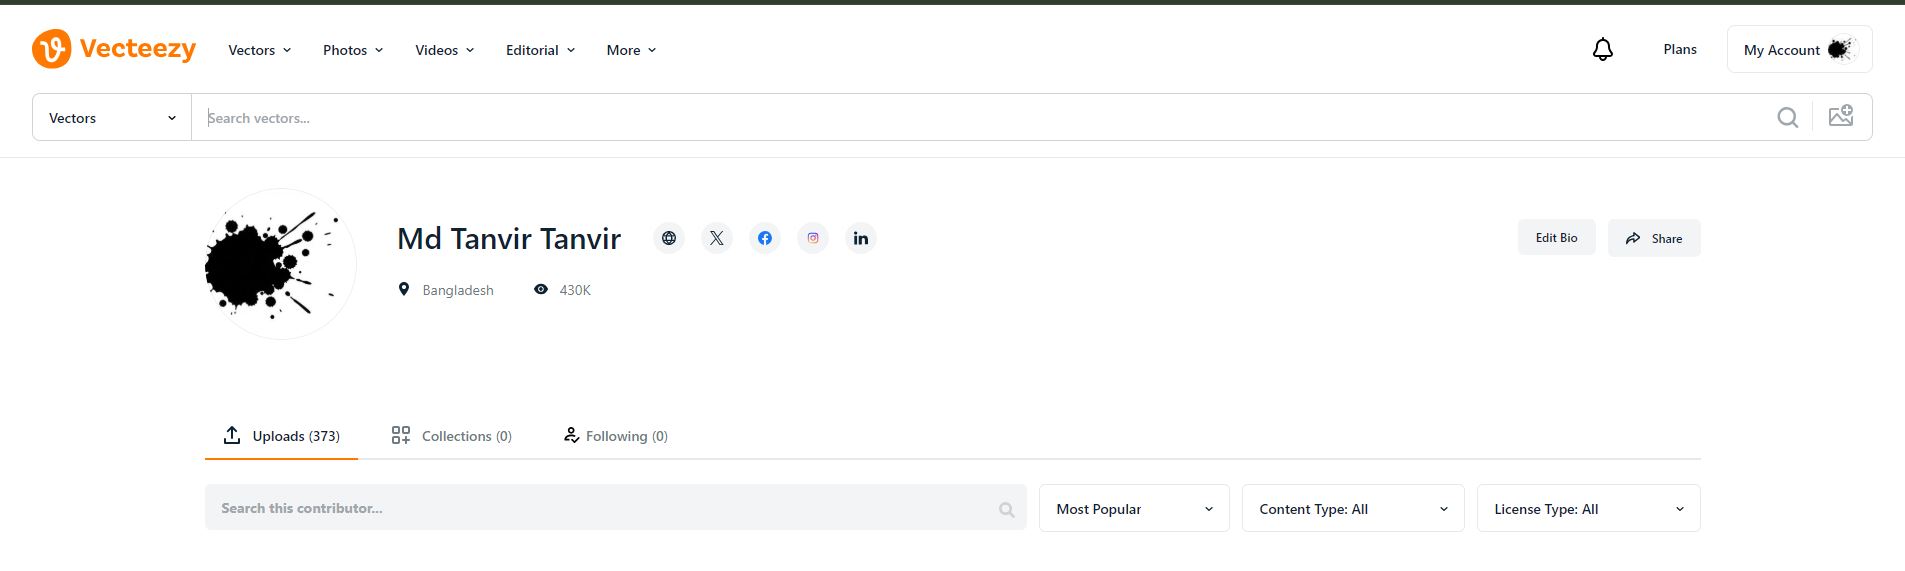1905x571 pixels.
Task: Expand the Editorial menu
Action: pos(541,50)
